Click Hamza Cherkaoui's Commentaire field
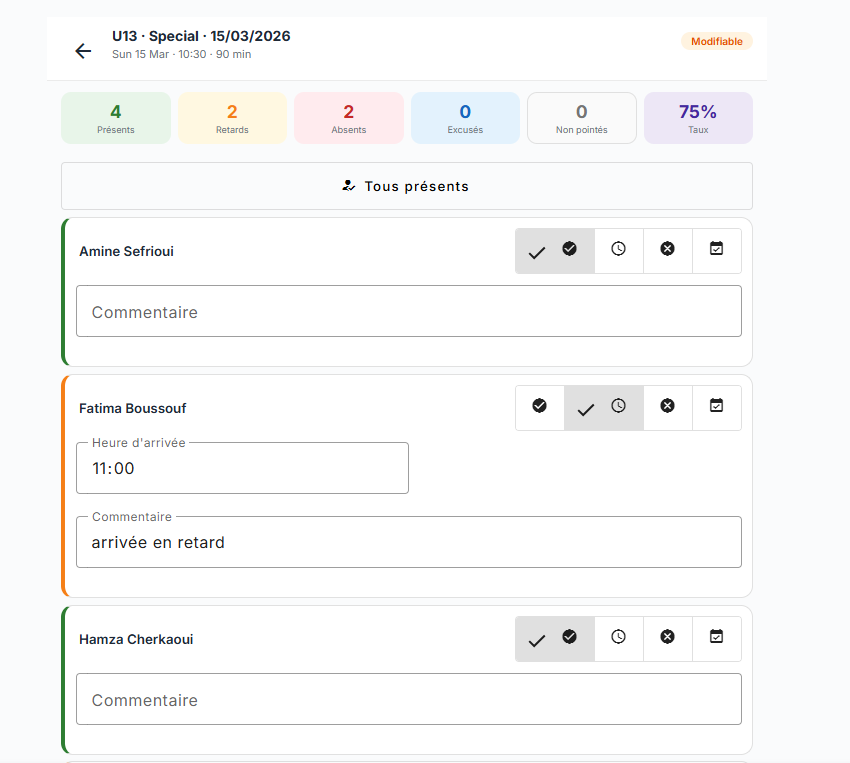This screenshot has width=850, height=763. [408, 700]
